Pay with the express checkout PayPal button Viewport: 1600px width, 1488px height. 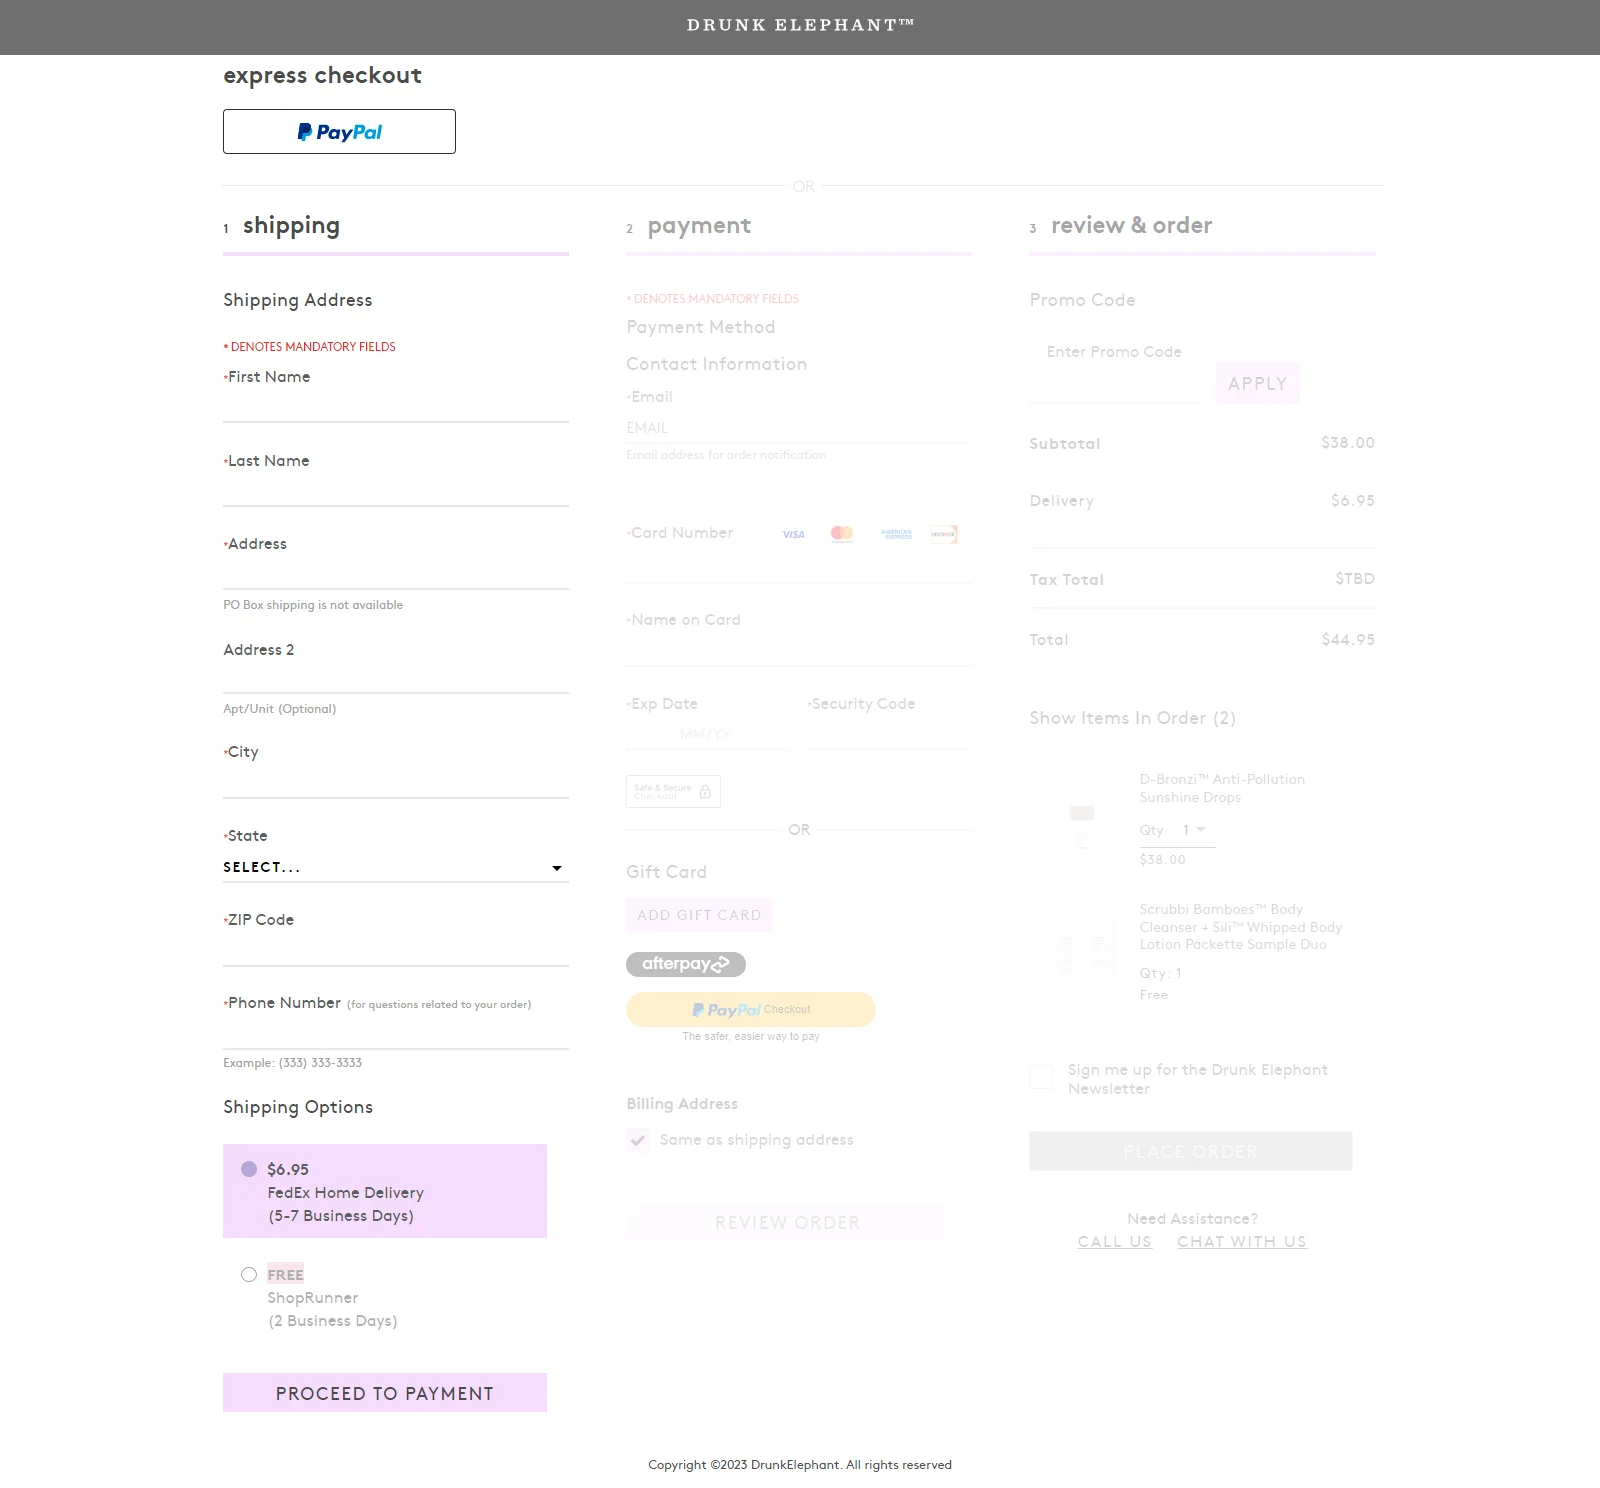coord(339,131)
